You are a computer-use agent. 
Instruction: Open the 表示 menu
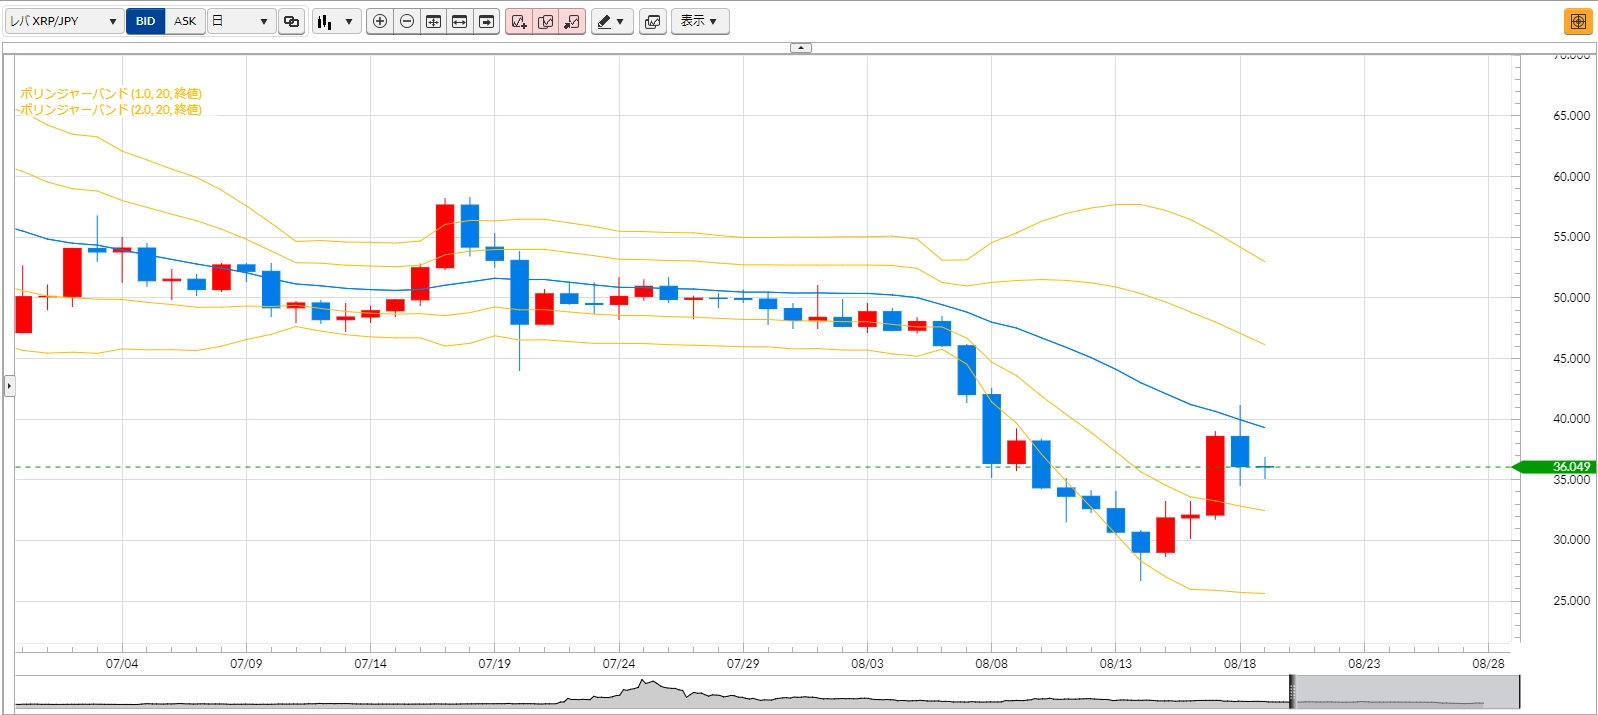pos(699,21)
